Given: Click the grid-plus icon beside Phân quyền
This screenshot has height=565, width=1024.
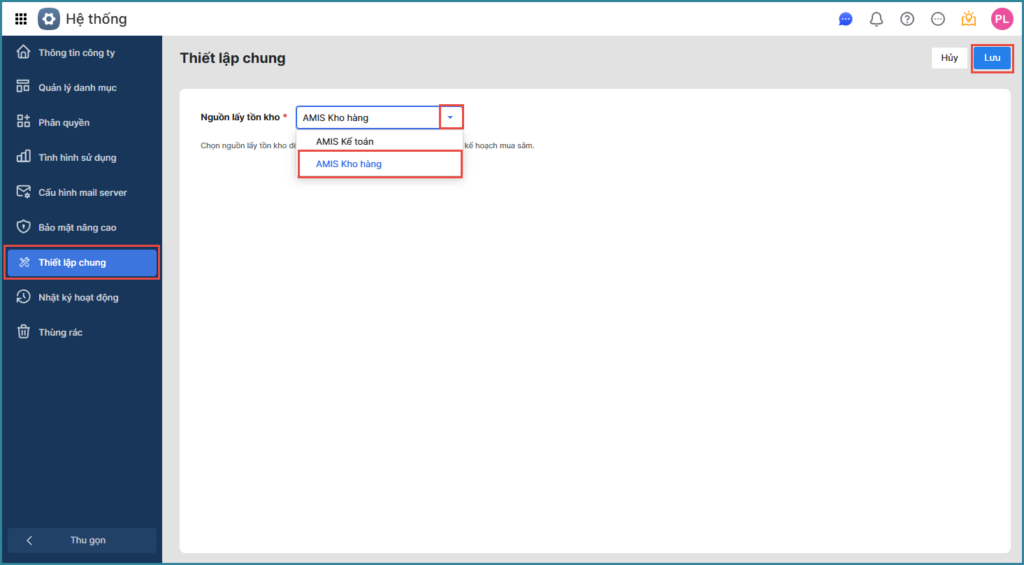Looking at the screenshot, I should coord(24,122).
